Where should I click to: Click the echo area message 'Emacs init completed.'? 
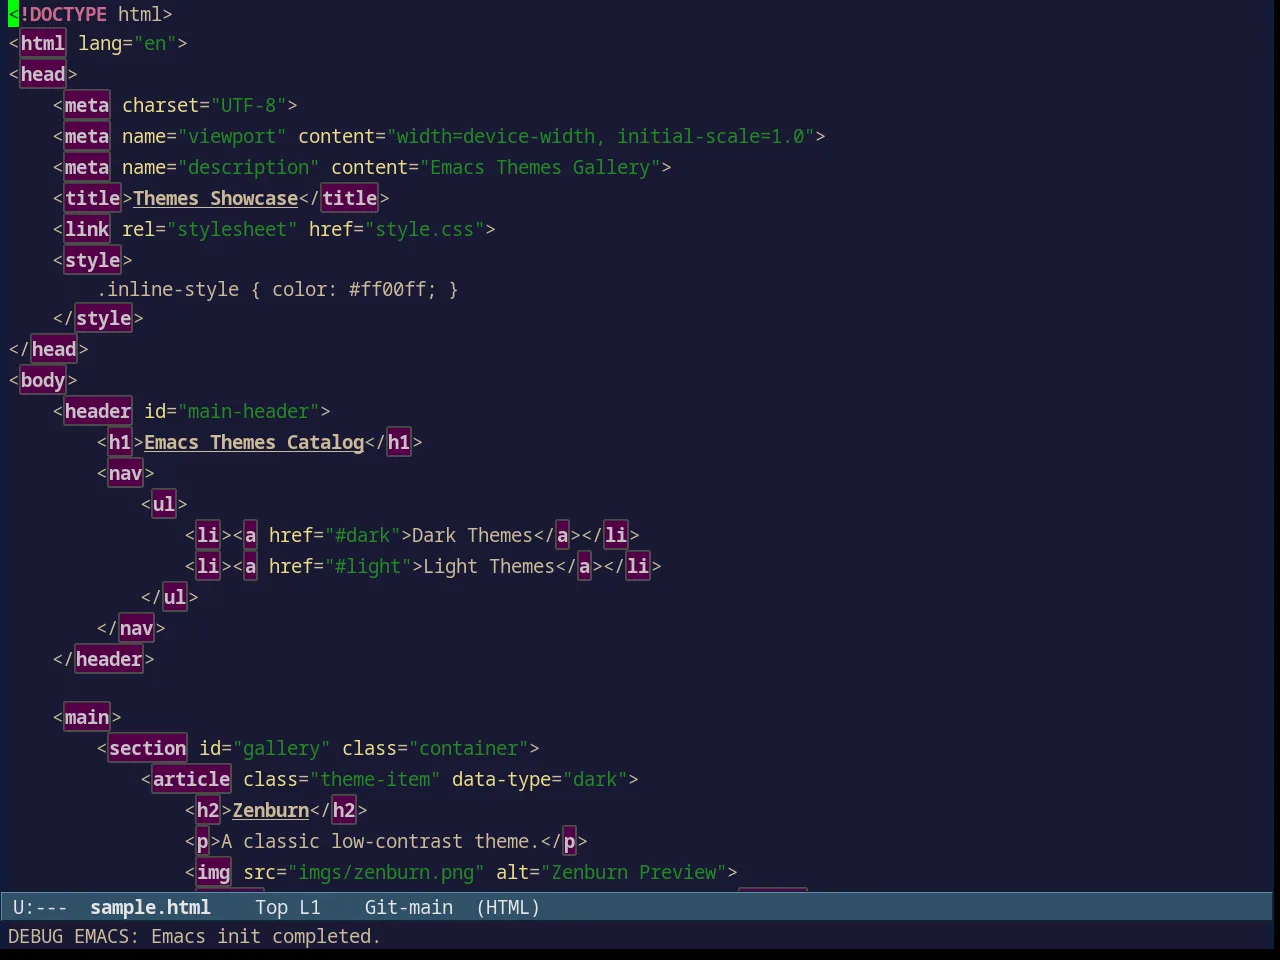266,936
